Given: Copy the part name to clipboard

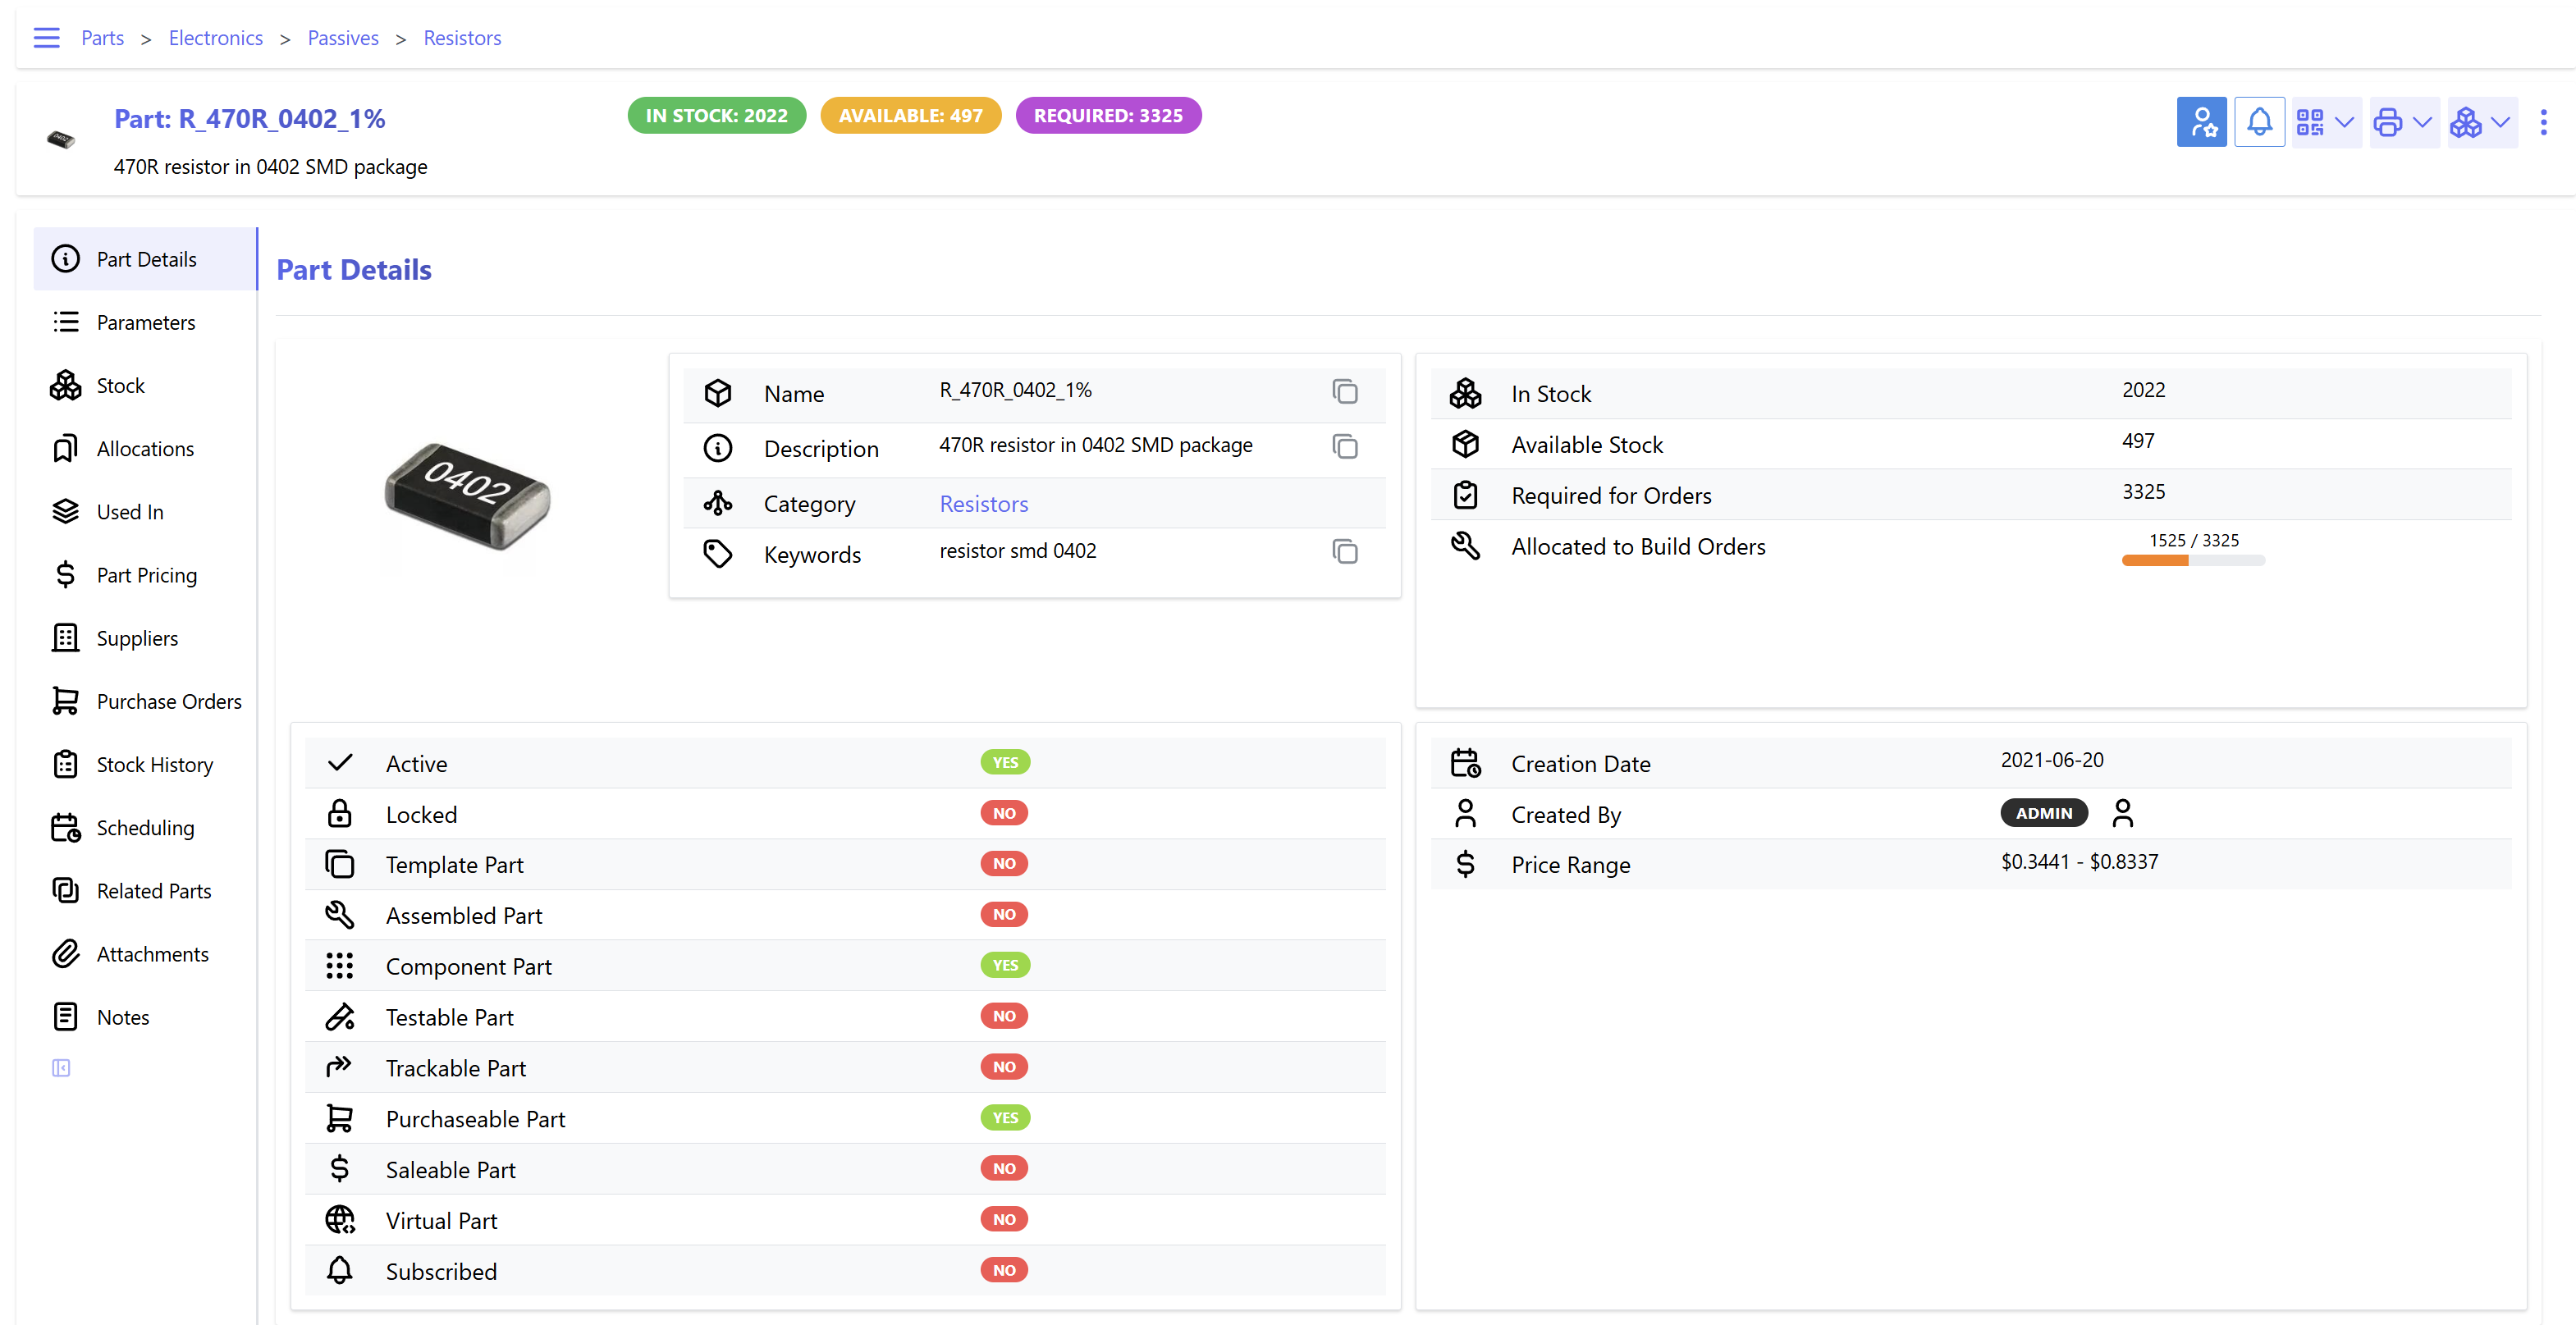Looking at the screenshot, I should (x=1344, y=392).
